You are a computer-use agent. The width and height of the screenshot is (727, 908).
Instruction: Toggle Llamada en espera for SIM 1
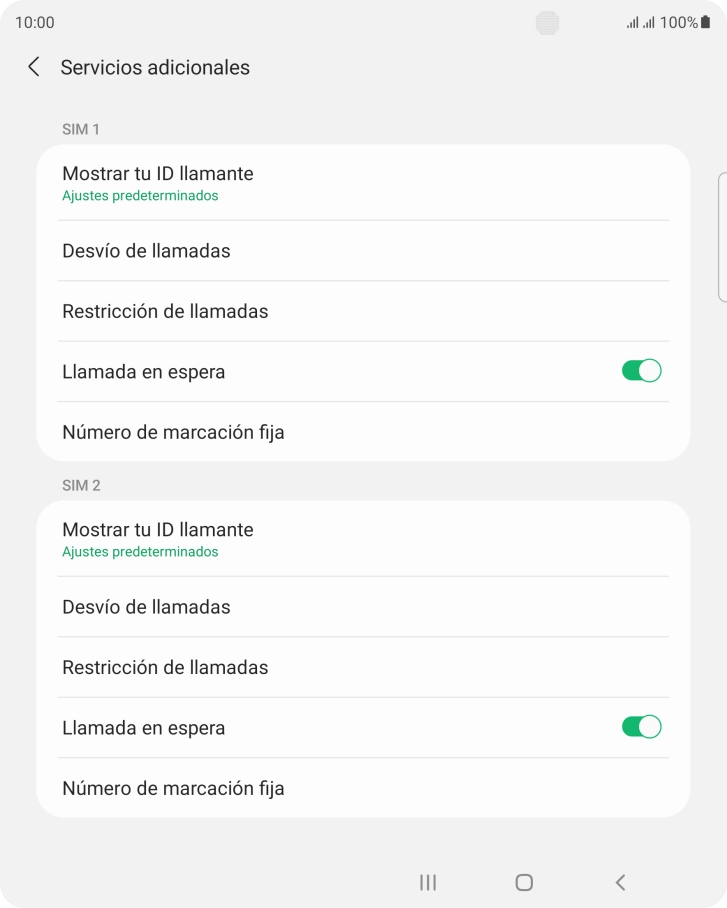pos(641,371)
